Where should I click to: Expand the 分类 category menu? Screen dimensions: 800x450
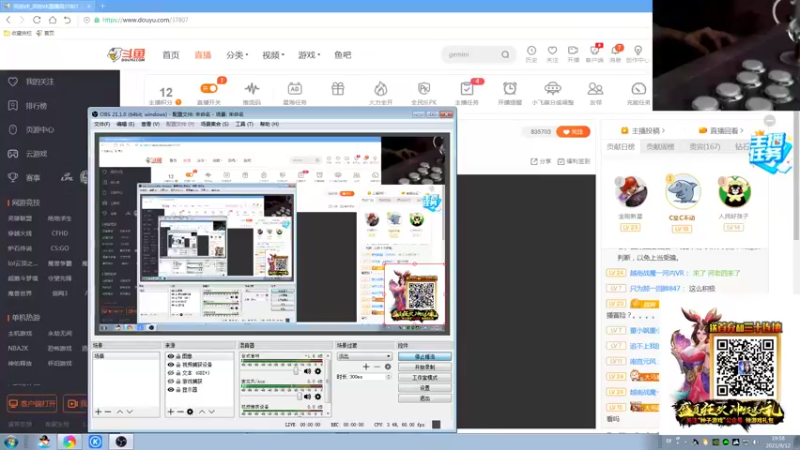tap(237, 55)
